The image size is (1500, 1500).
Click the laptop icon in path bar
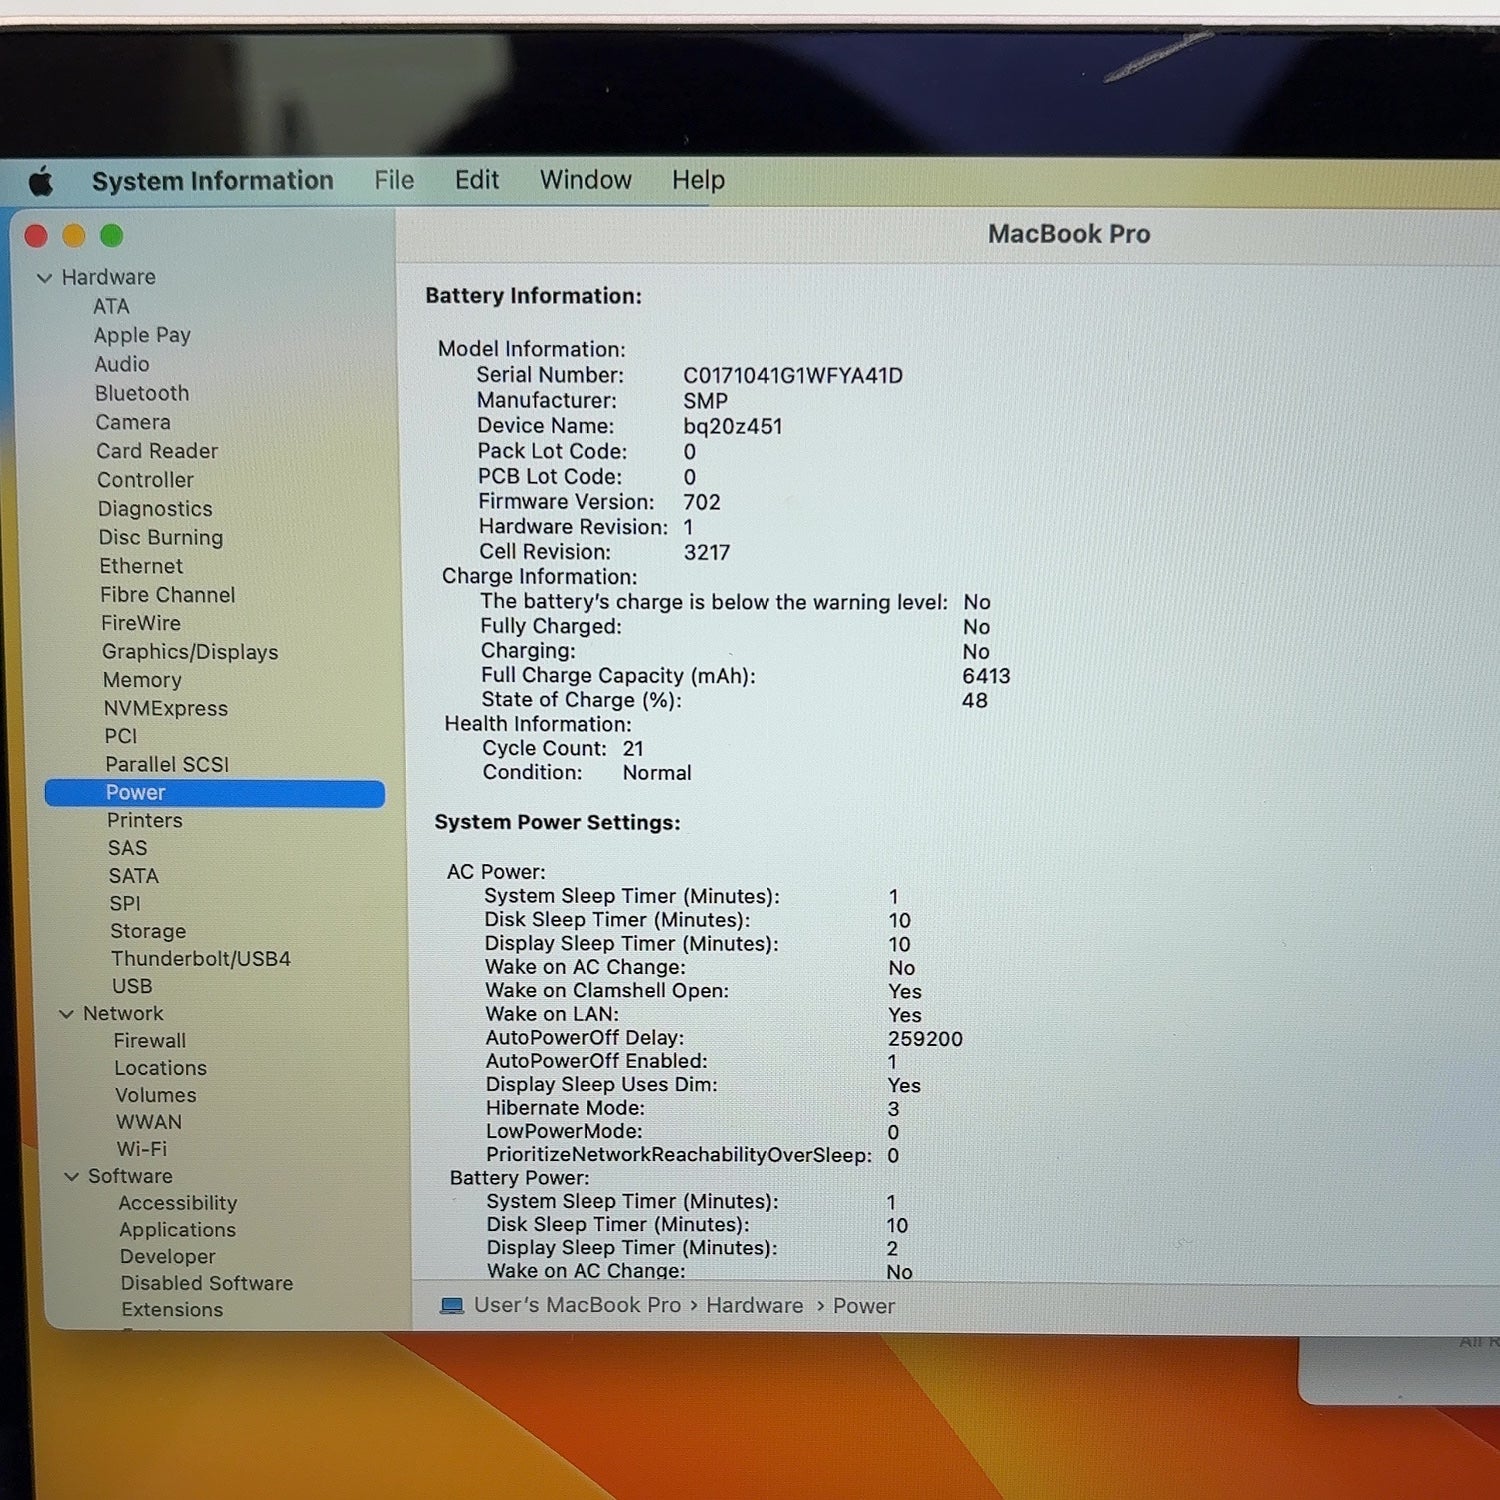click(x=452, y=1306)
